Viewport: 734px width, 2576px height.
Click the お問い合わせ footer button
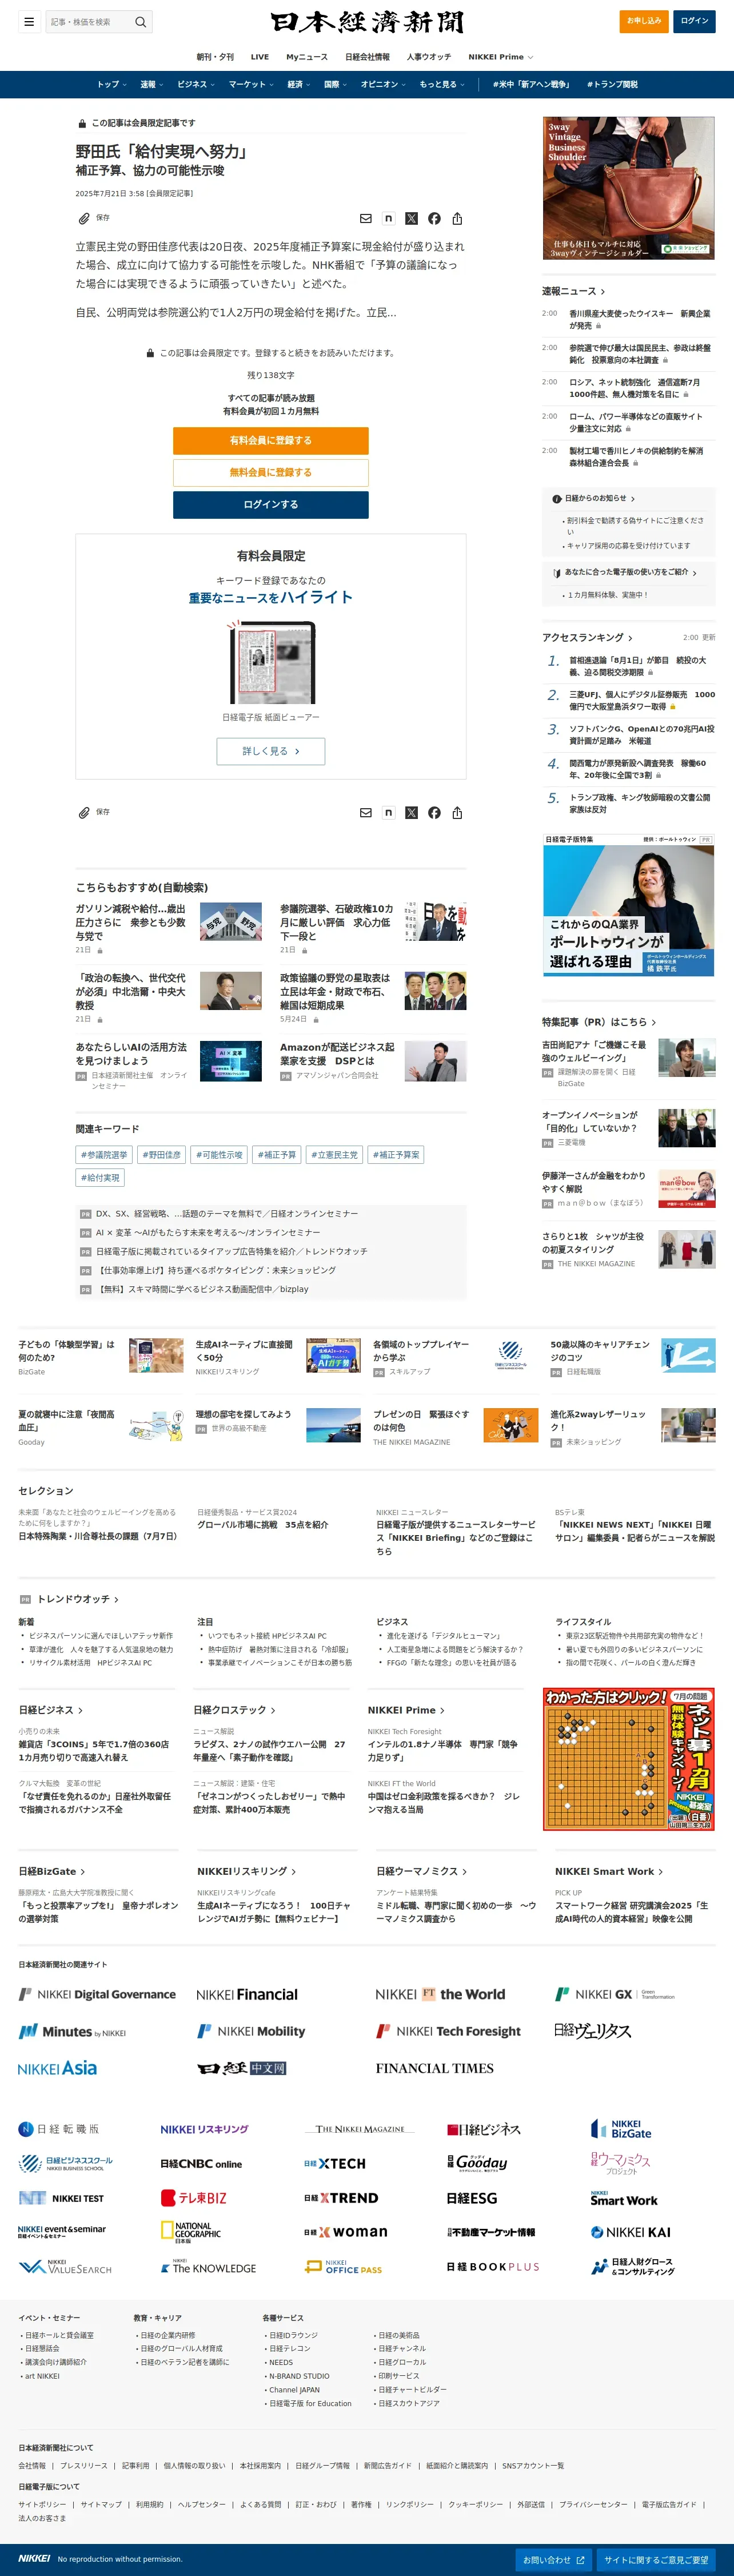[554, 2559]
